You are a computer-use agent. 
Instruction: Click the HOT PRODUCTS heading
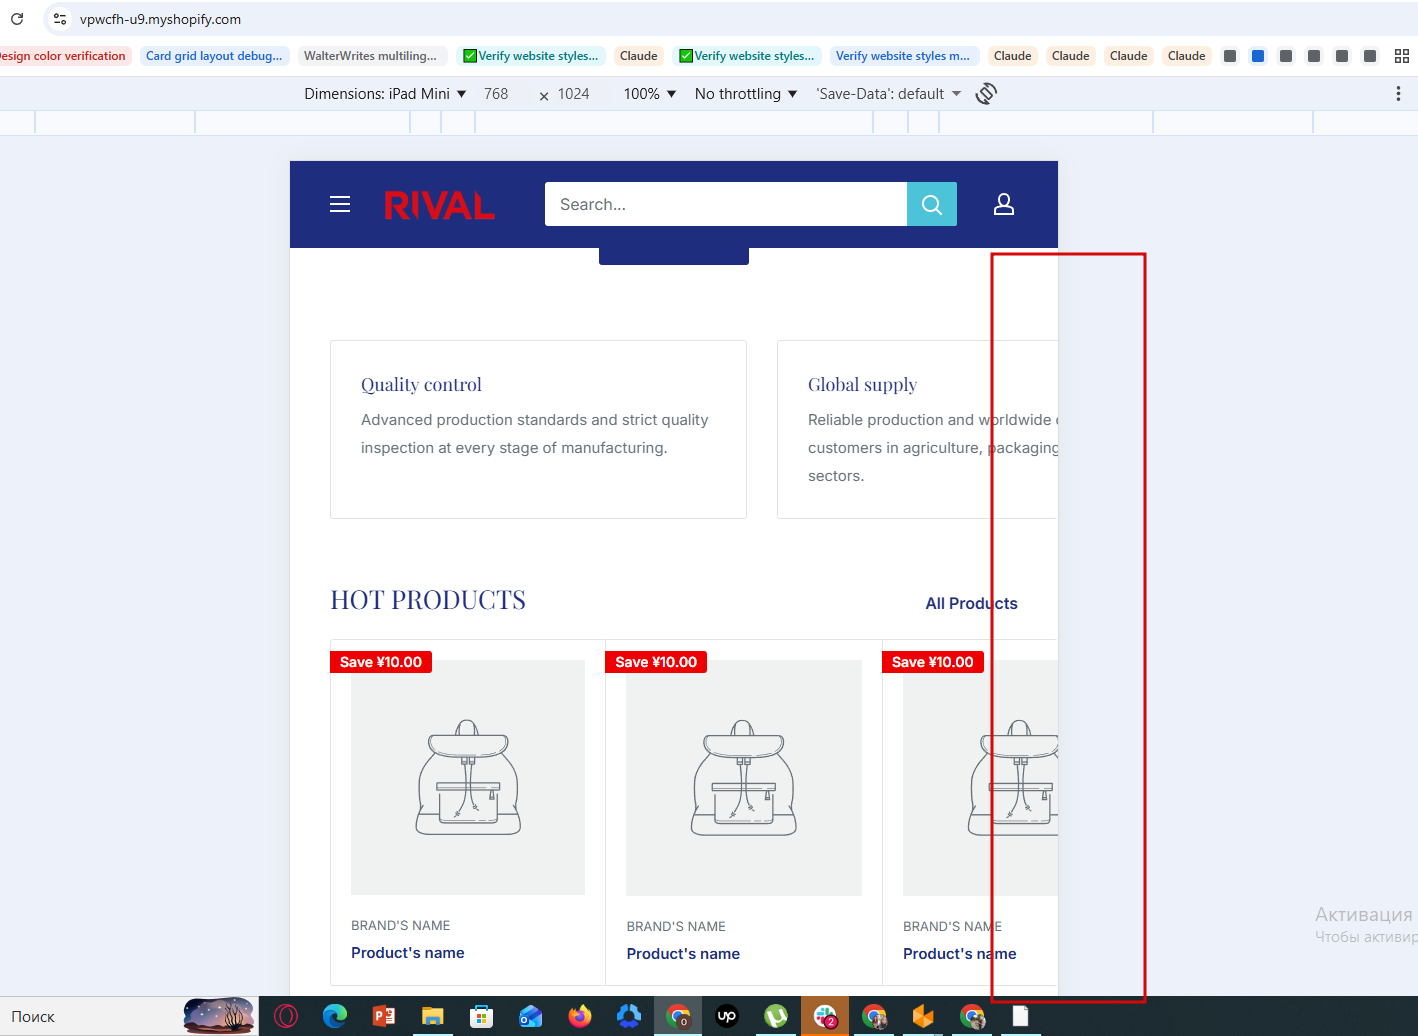(x=428, y=600)
